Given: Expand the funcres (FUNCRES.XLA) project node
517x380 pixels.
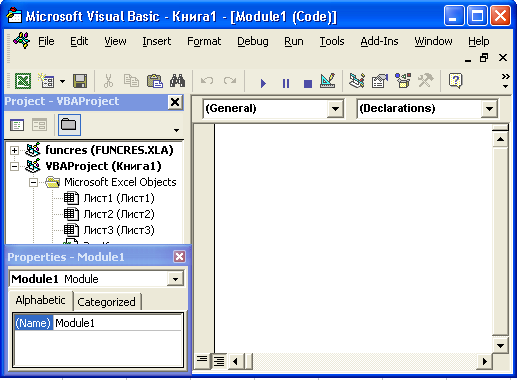Looking at the screenshot, I should point(14,150).
